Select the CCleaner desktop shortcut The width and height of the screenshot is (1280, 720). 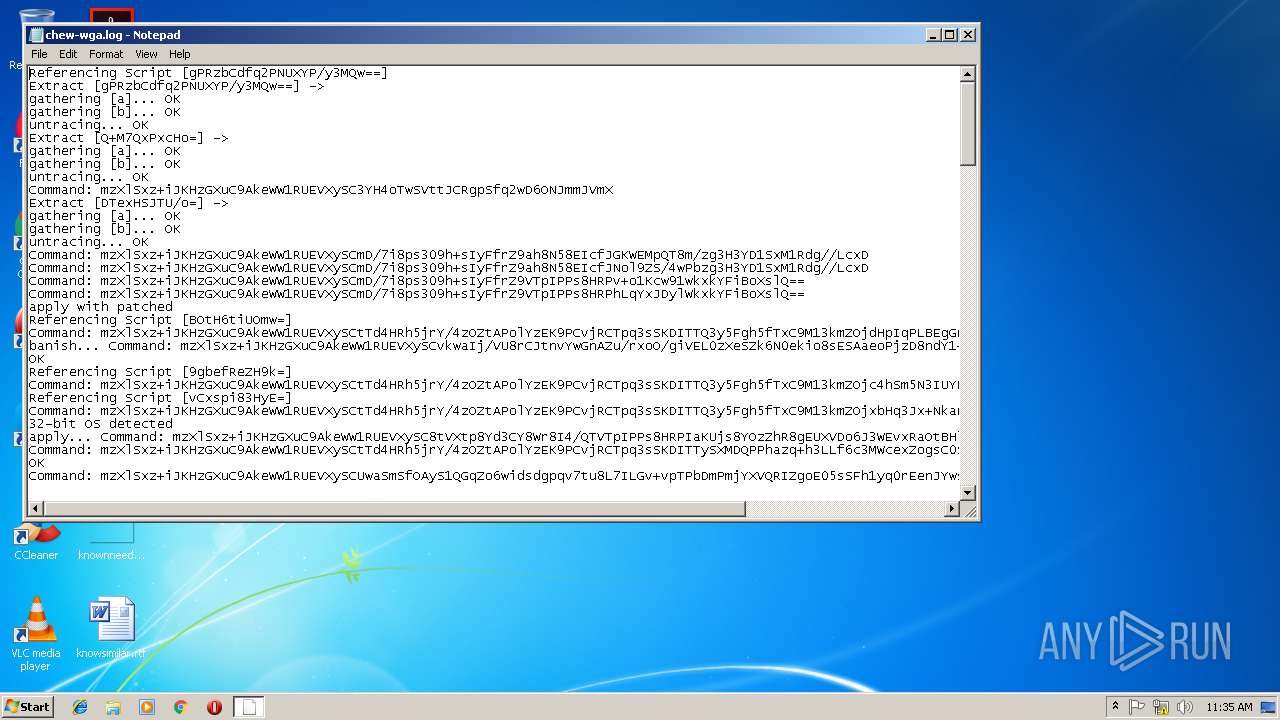coord(36,541)
